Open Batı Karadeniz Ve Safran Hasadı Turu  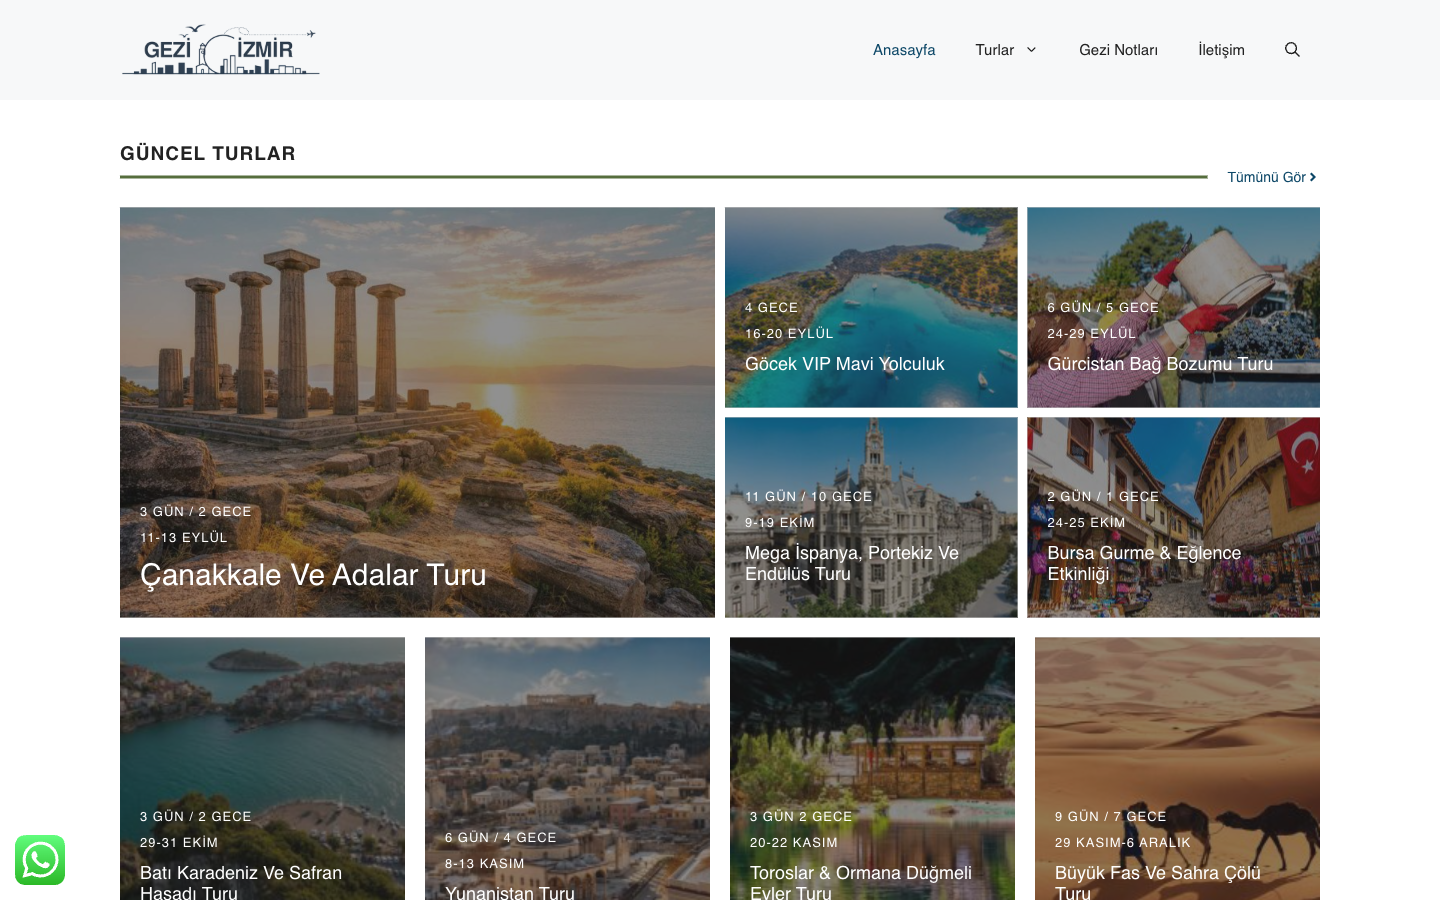(241, 882)
